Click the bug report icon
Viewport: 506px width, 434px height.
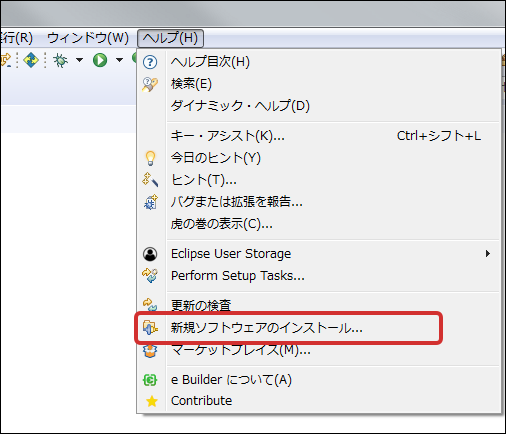coord(150,202)
